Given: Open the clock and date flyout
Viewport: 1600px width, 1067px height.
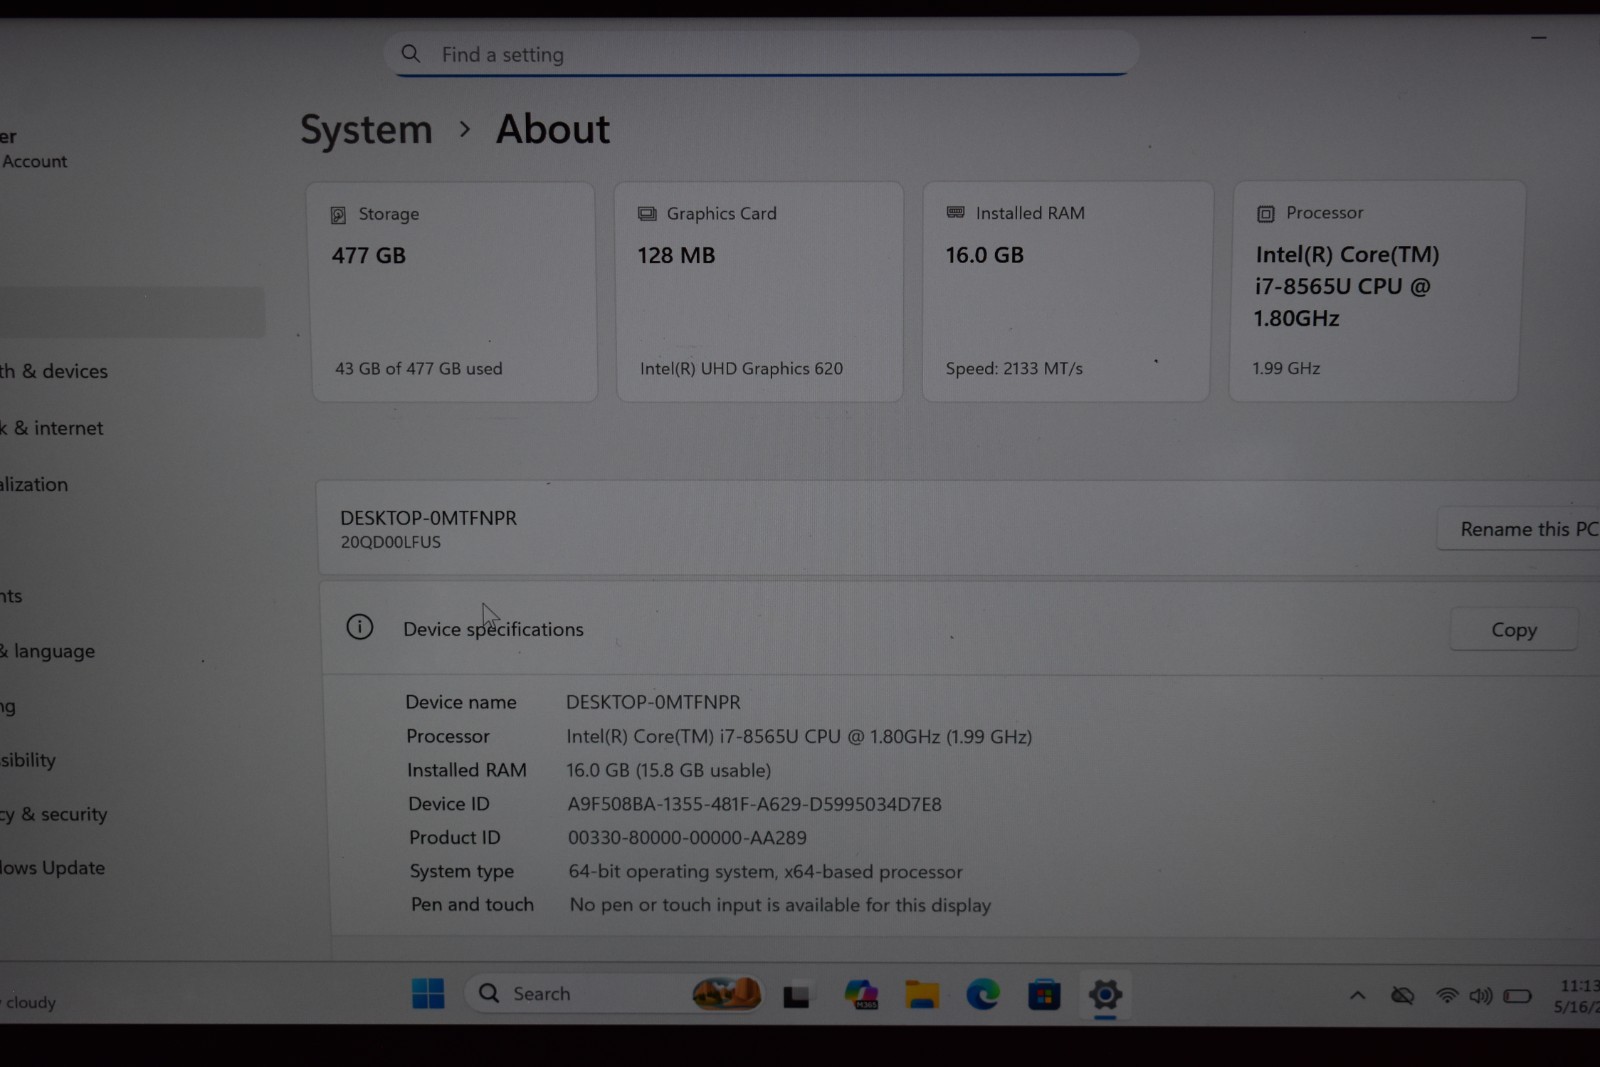Looking at the screenshot, I should click(1578, 996).
